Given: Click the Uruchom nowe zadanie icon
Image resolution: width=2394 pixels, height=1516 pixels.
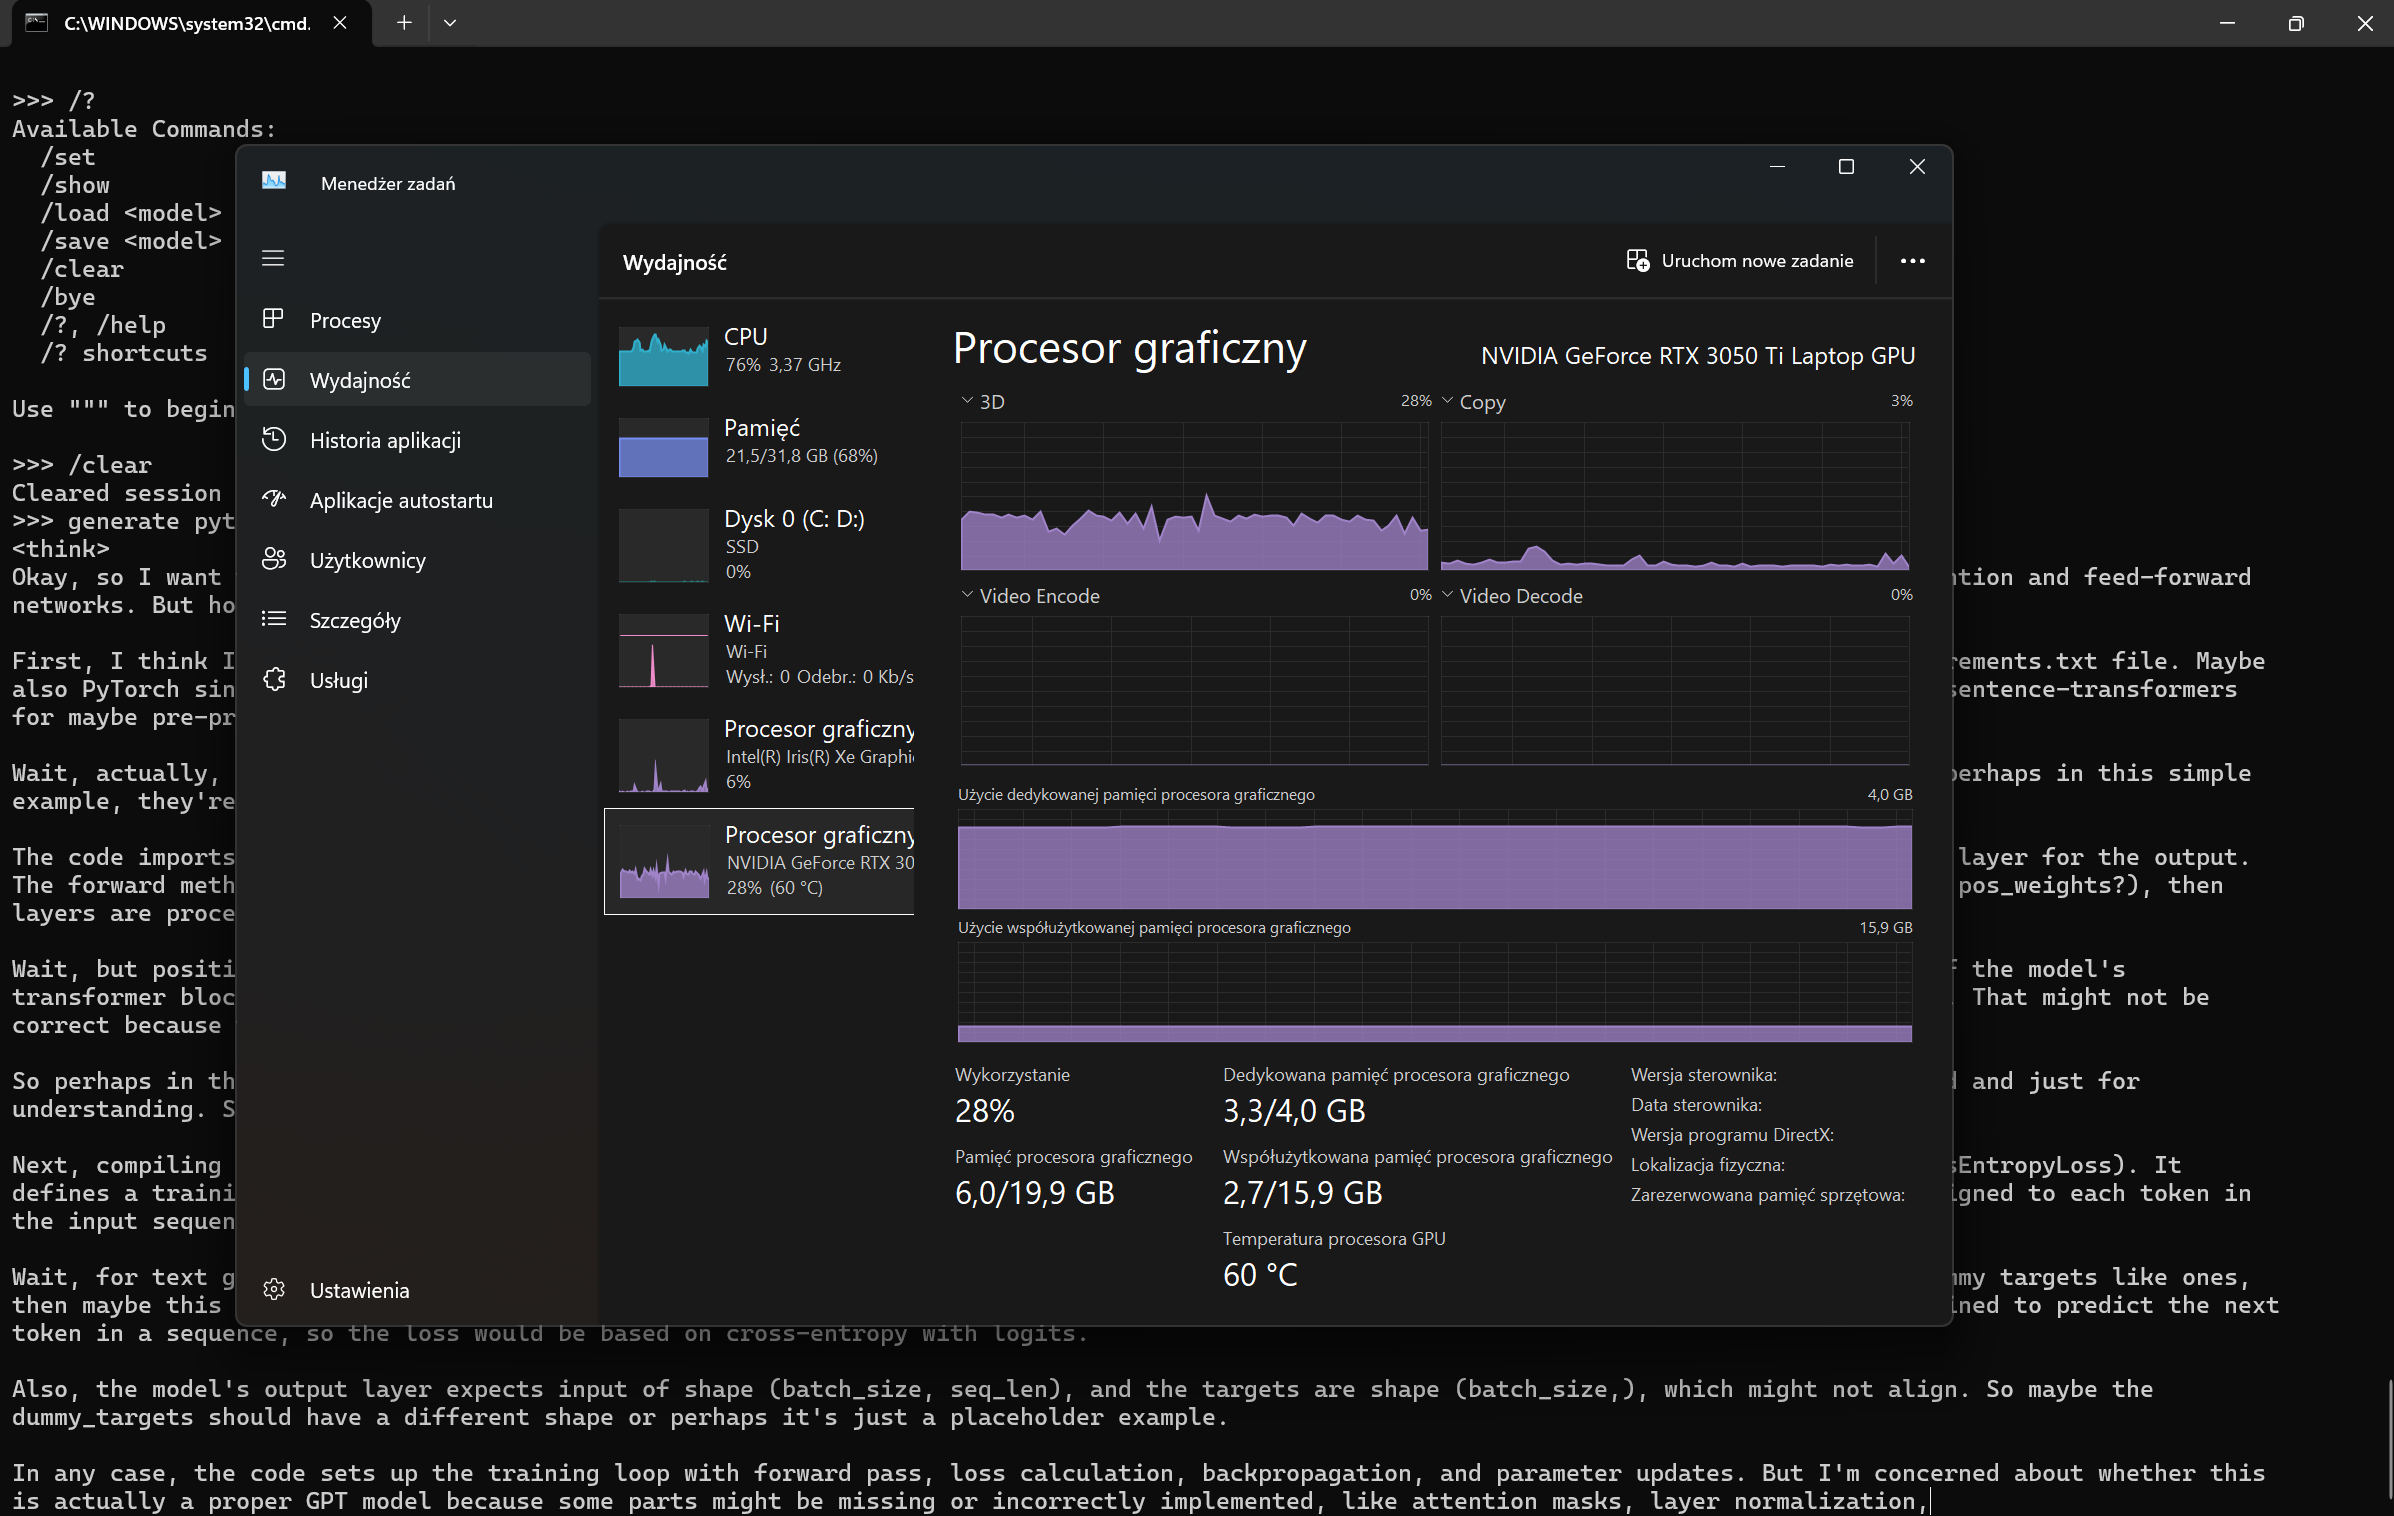Looking at the screenshot, I should coord(1637,261).
